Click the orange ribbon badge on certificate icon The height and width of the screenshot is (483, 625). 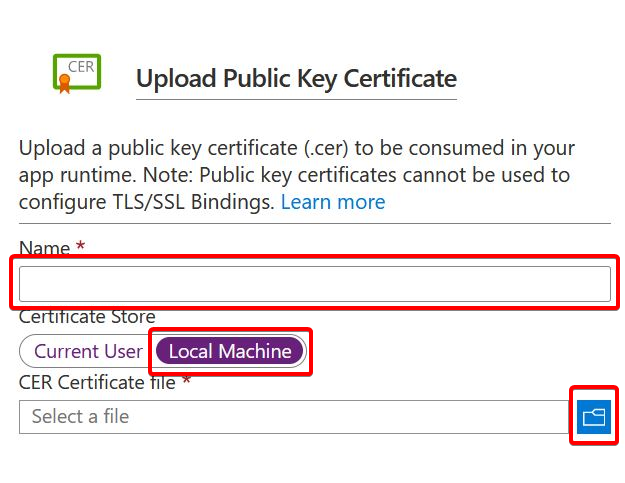tap(65, 83)
